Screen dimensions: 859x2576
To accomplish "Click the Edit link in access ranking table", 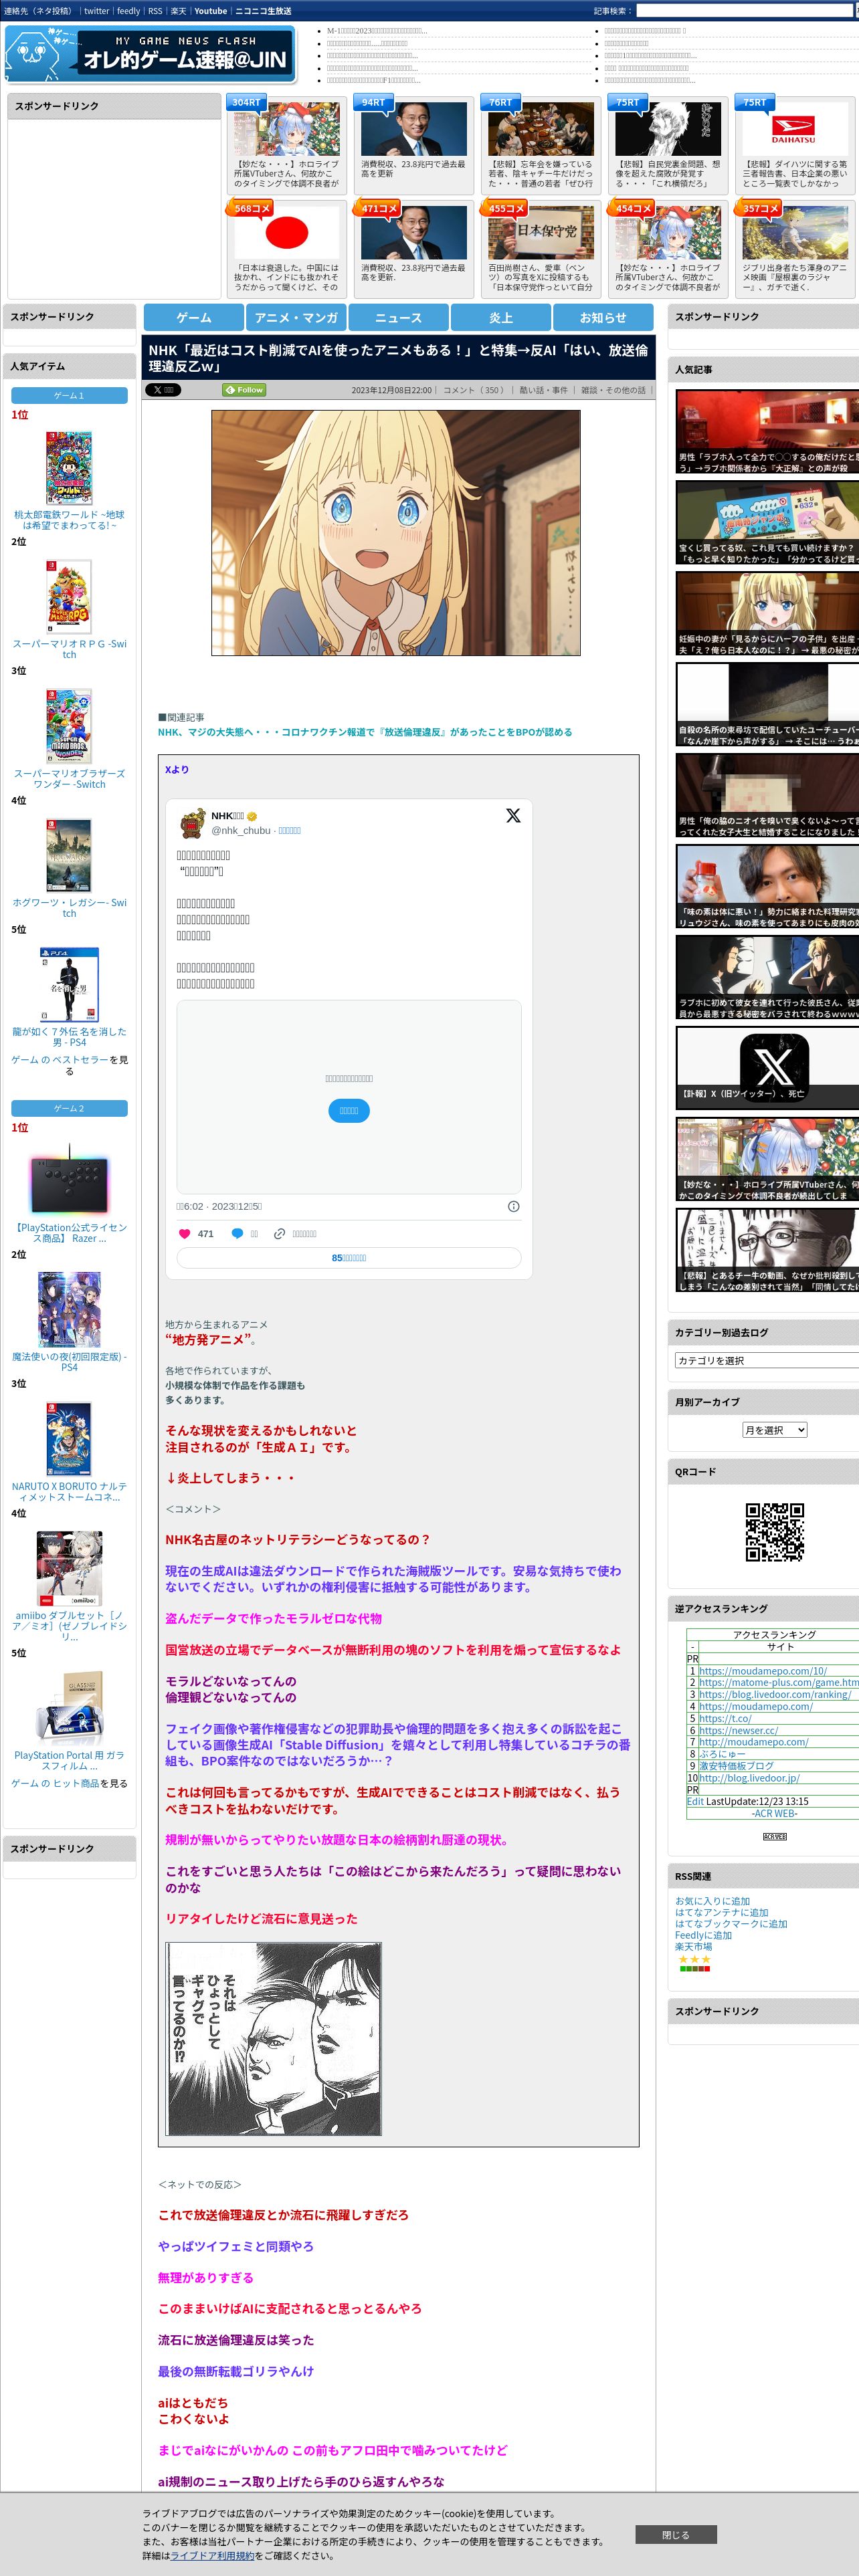I will click(x=695, y=1801).
